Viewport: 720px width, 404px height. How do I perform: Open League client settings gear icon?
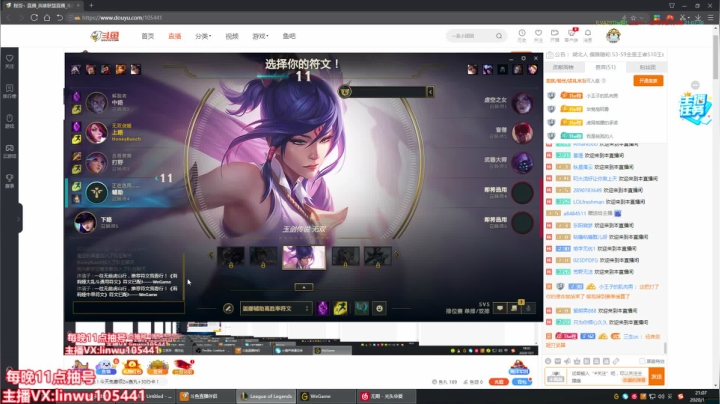523,58
